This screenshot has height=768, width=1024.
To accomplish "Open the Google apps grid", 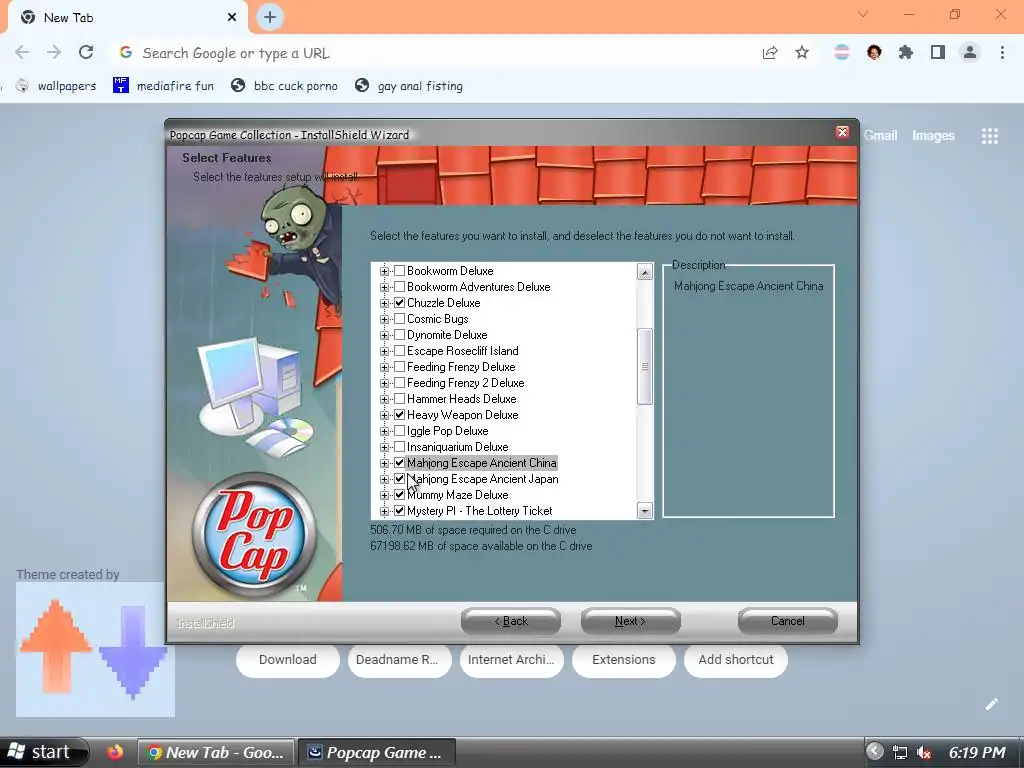I will point(990,136).
